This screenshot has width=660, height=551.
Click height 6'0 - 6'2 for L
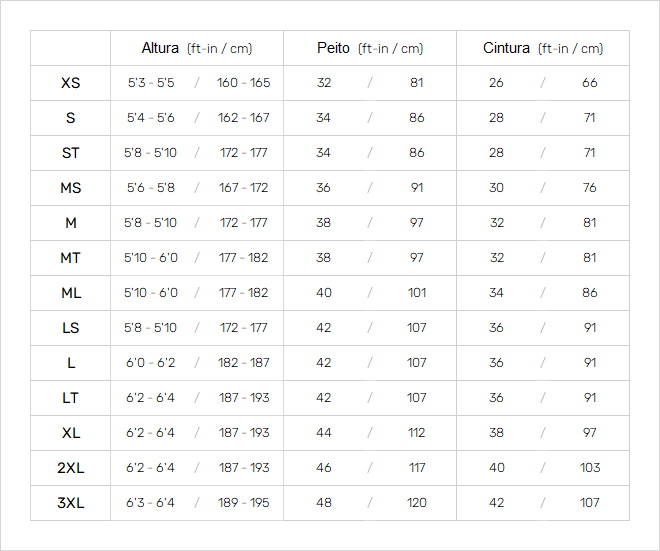coord(150,362)
